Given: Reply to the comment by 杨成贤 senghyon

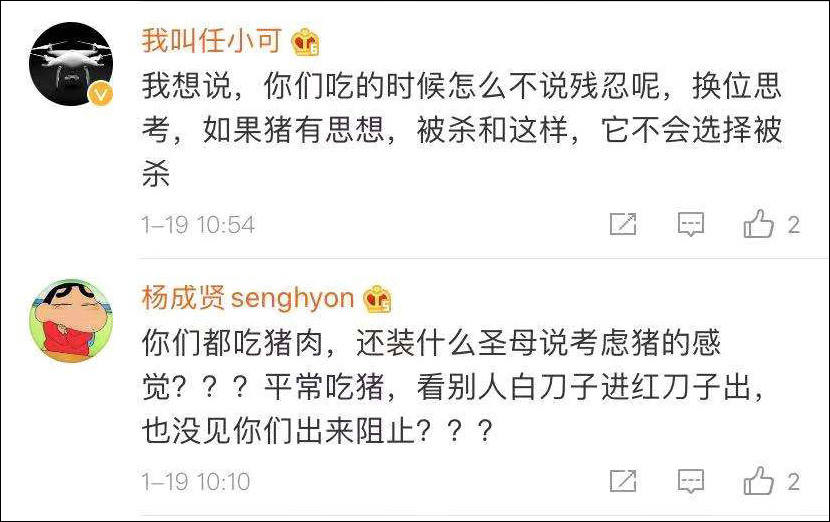Looking at the screenshot, I should (691, 482).
